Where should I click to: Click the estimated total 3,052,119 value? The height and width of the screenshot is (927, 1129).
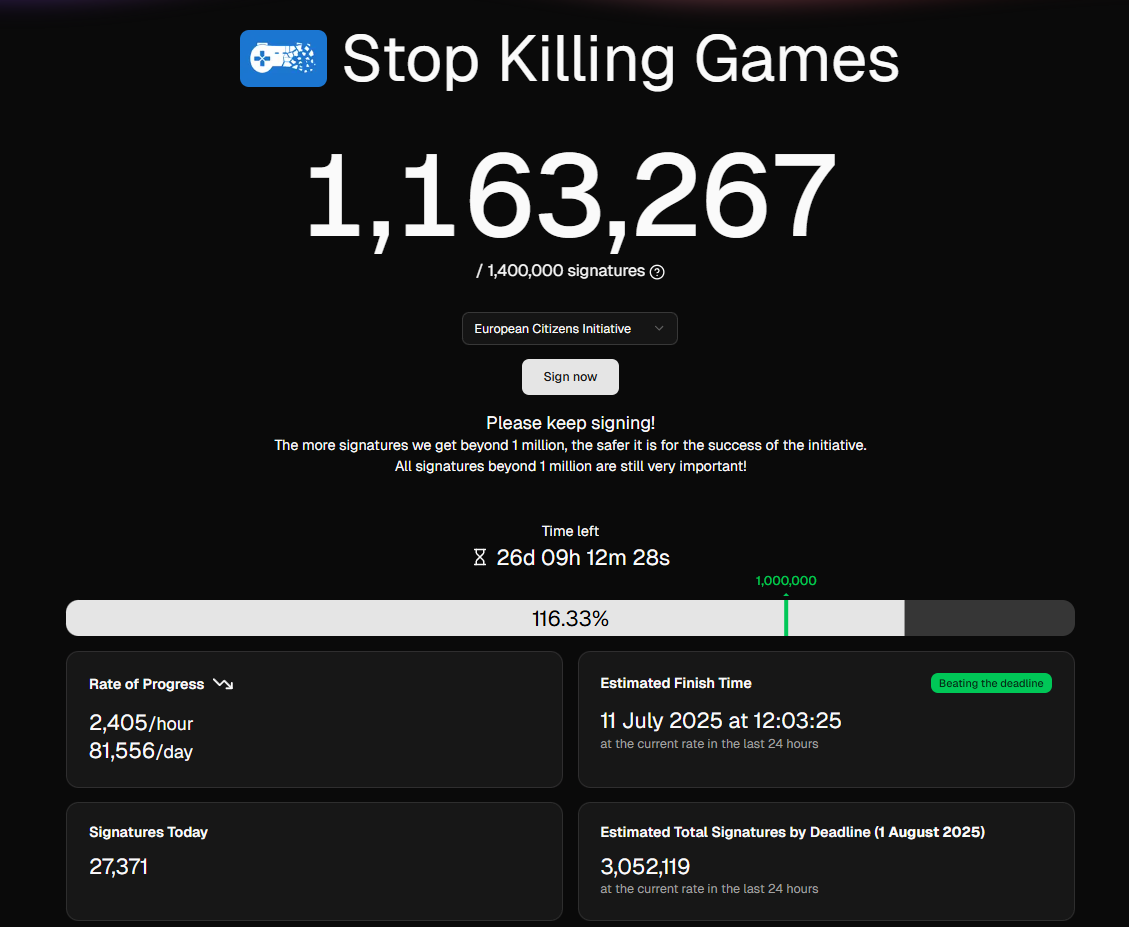(645, 866)
